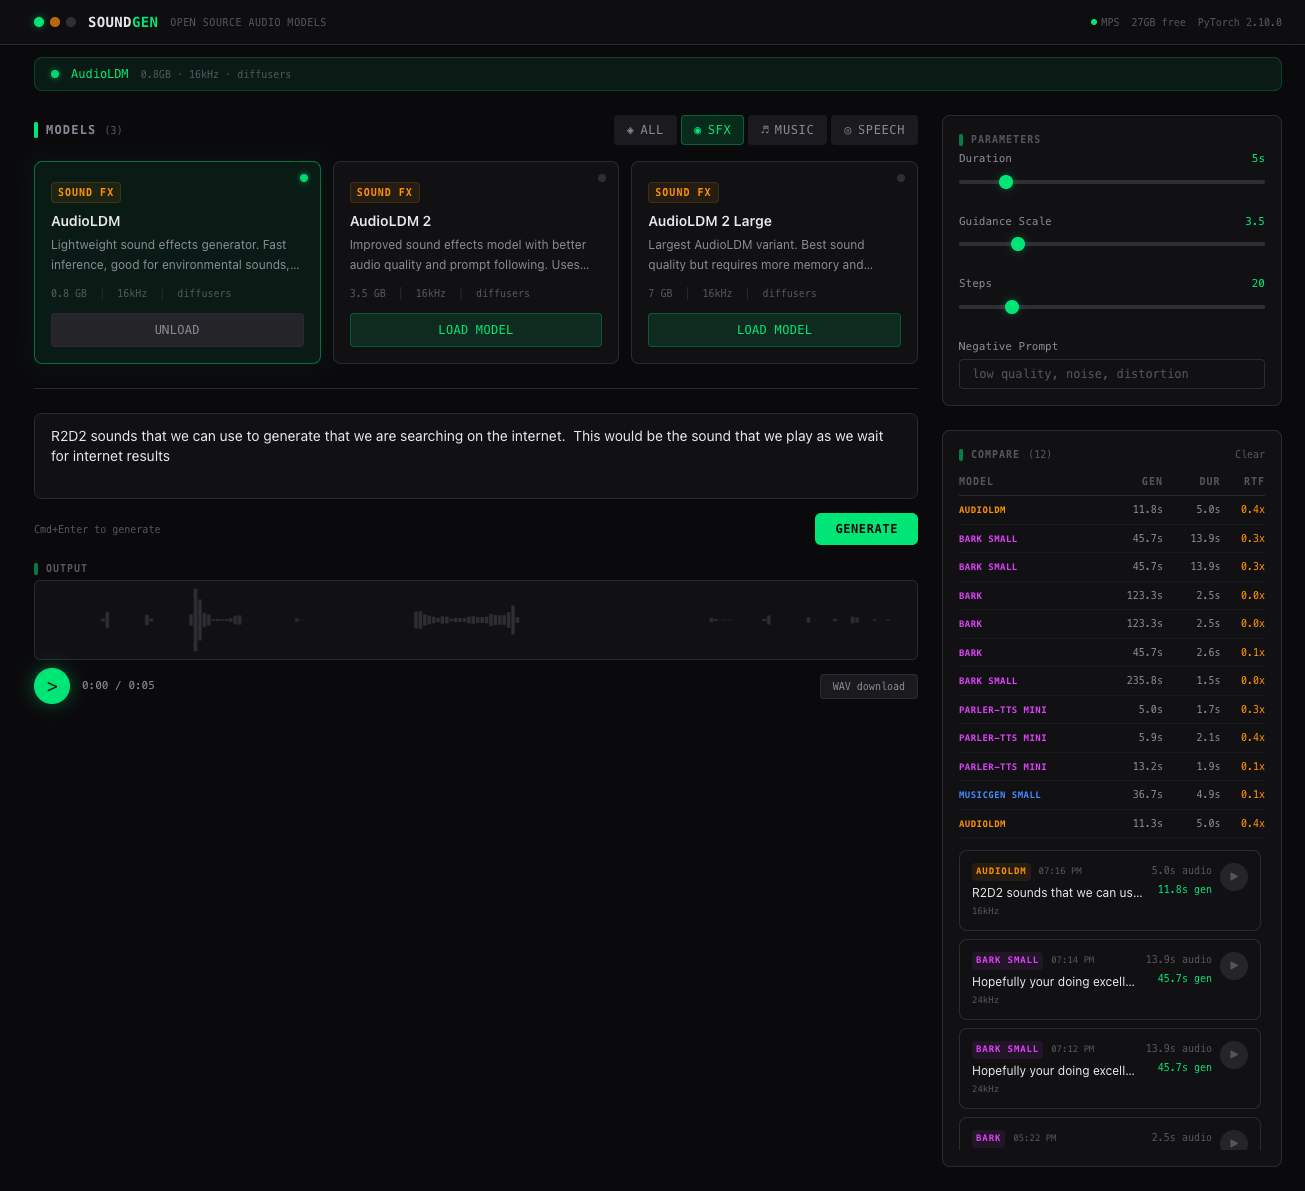This screenshot has height=1191, width=1305.
Task: Clear the compare table
Action: pos(1249,454)
